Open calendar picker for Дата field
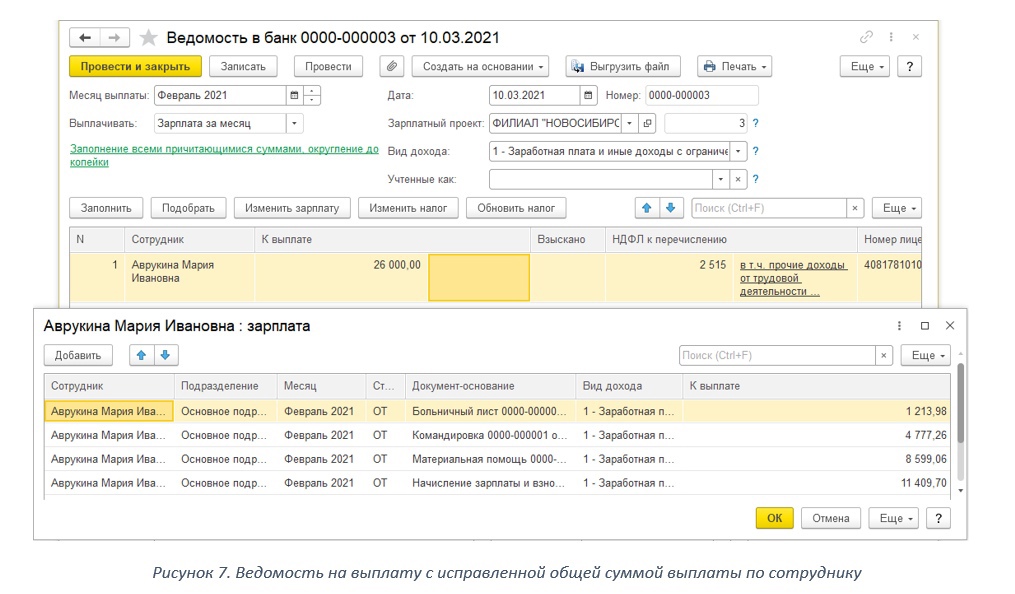1015x594 pixels. 588,95
